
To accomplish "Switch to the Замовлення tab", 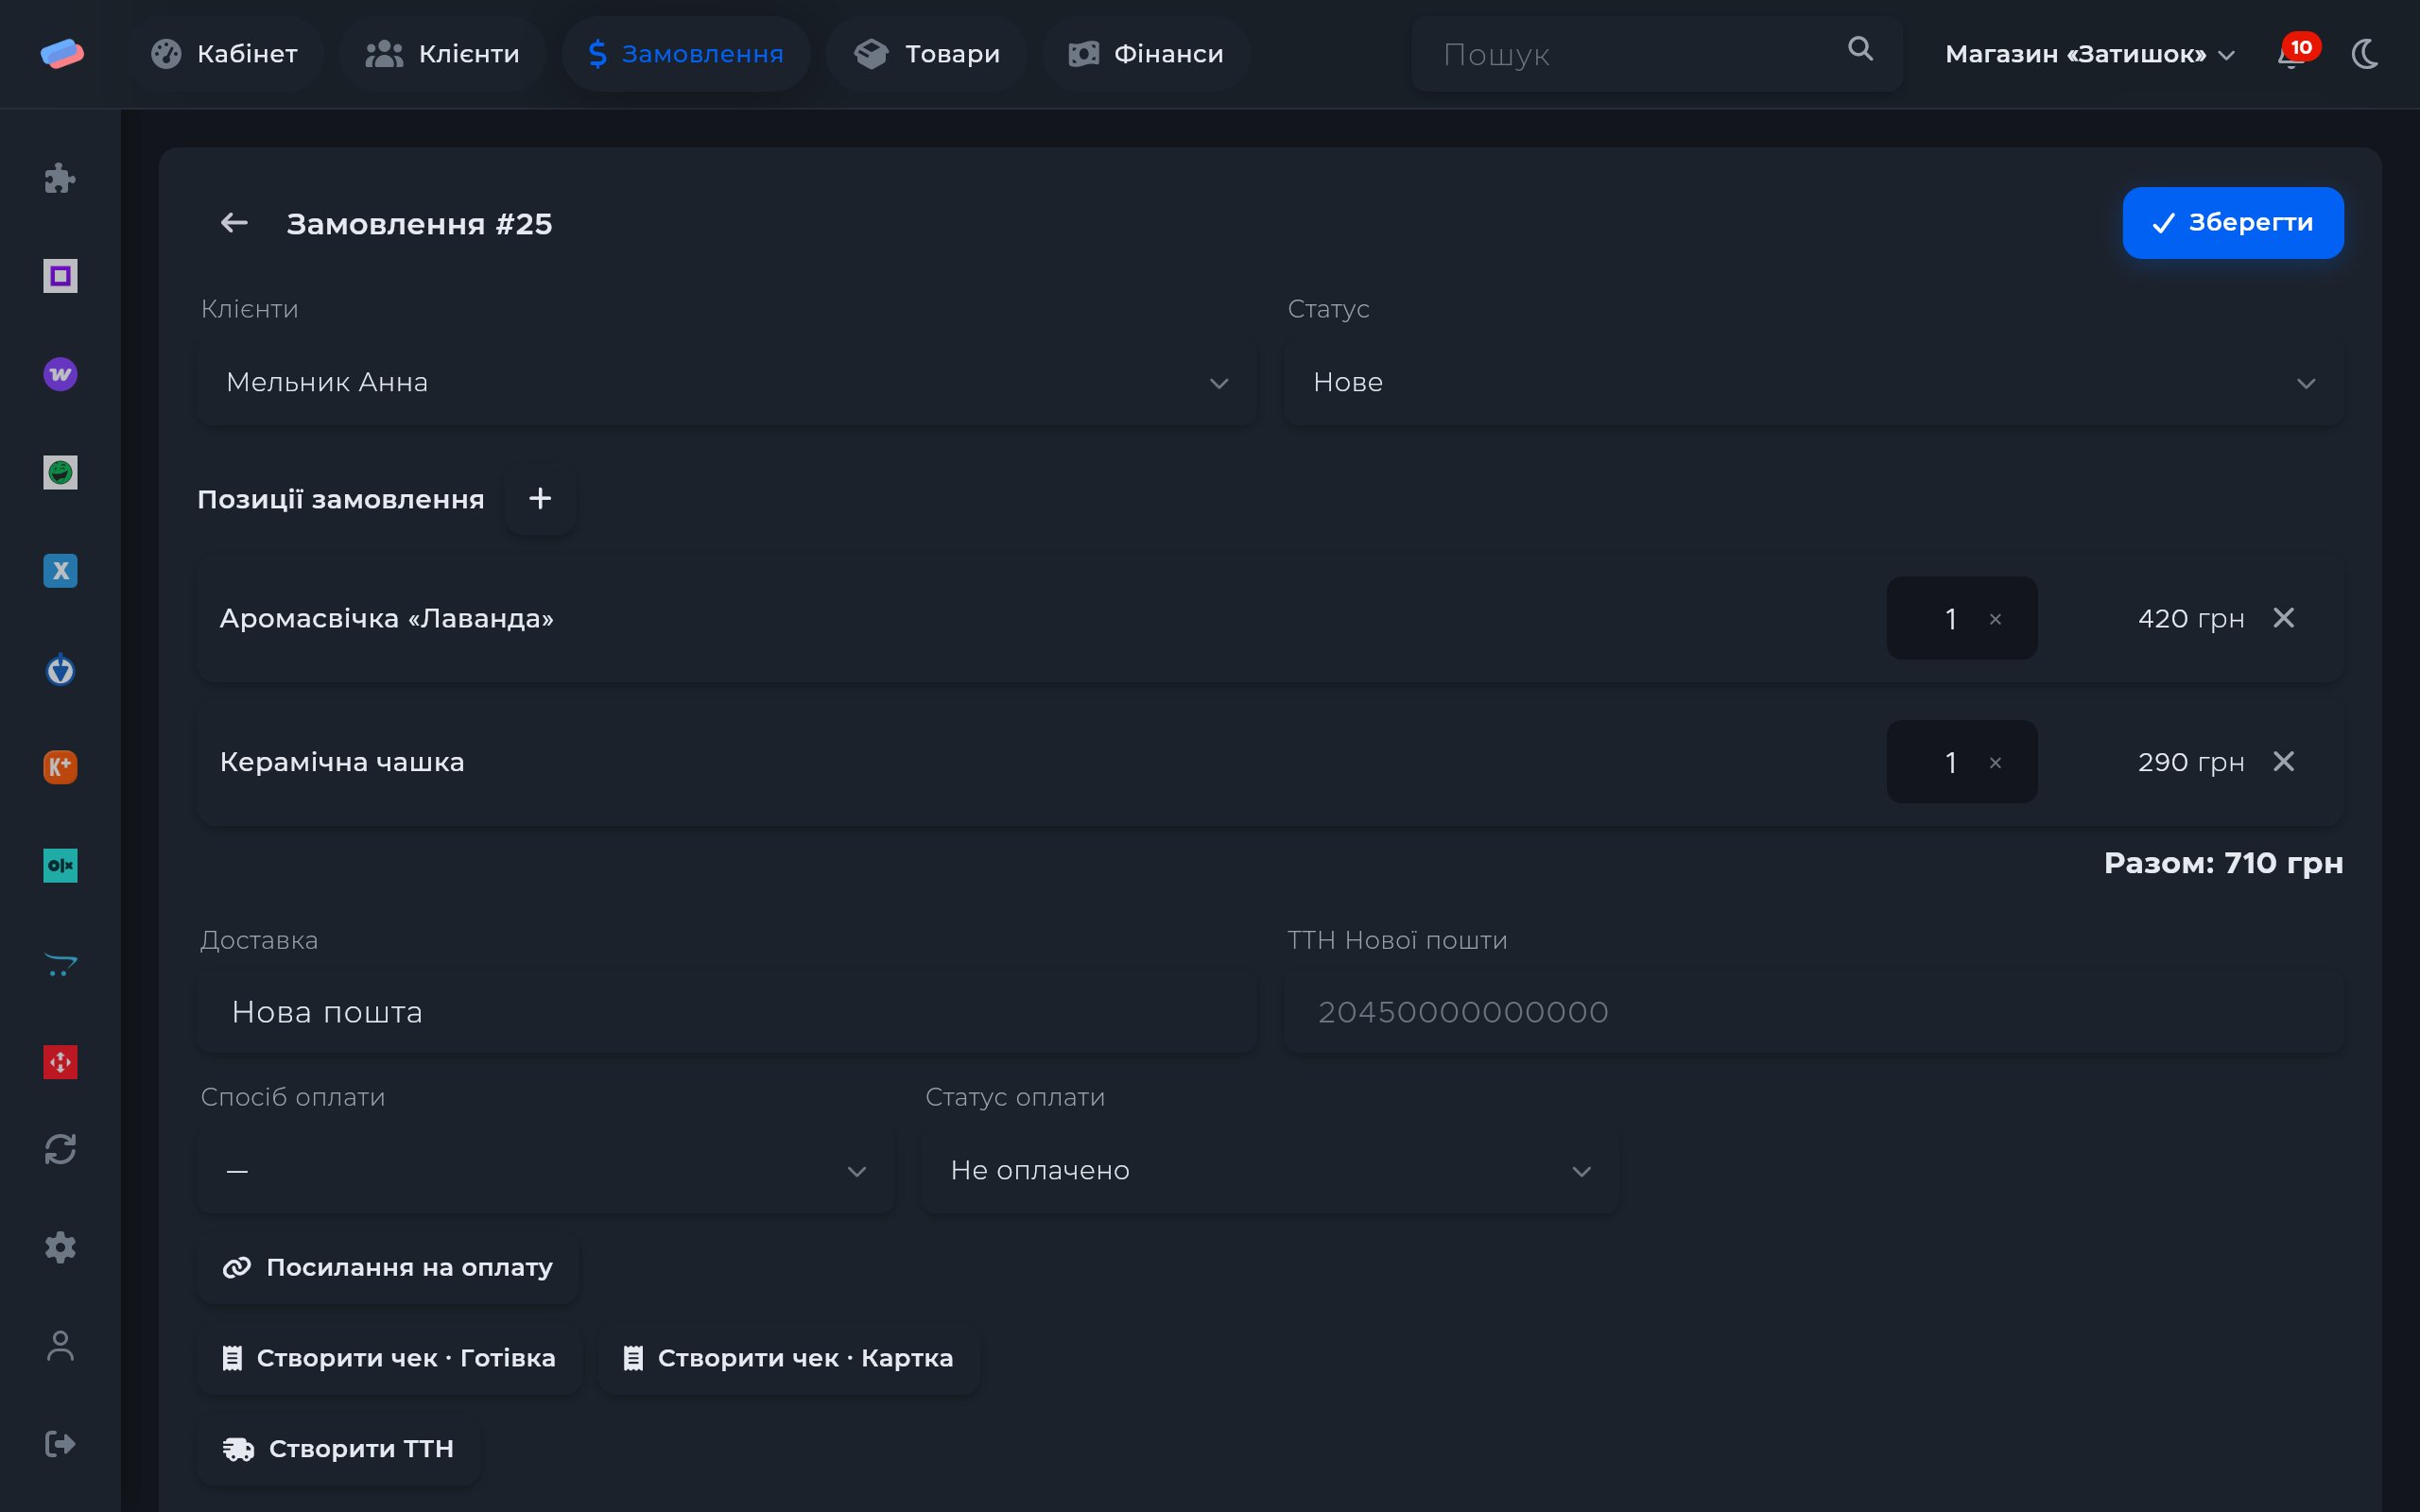I will [686, 54].
